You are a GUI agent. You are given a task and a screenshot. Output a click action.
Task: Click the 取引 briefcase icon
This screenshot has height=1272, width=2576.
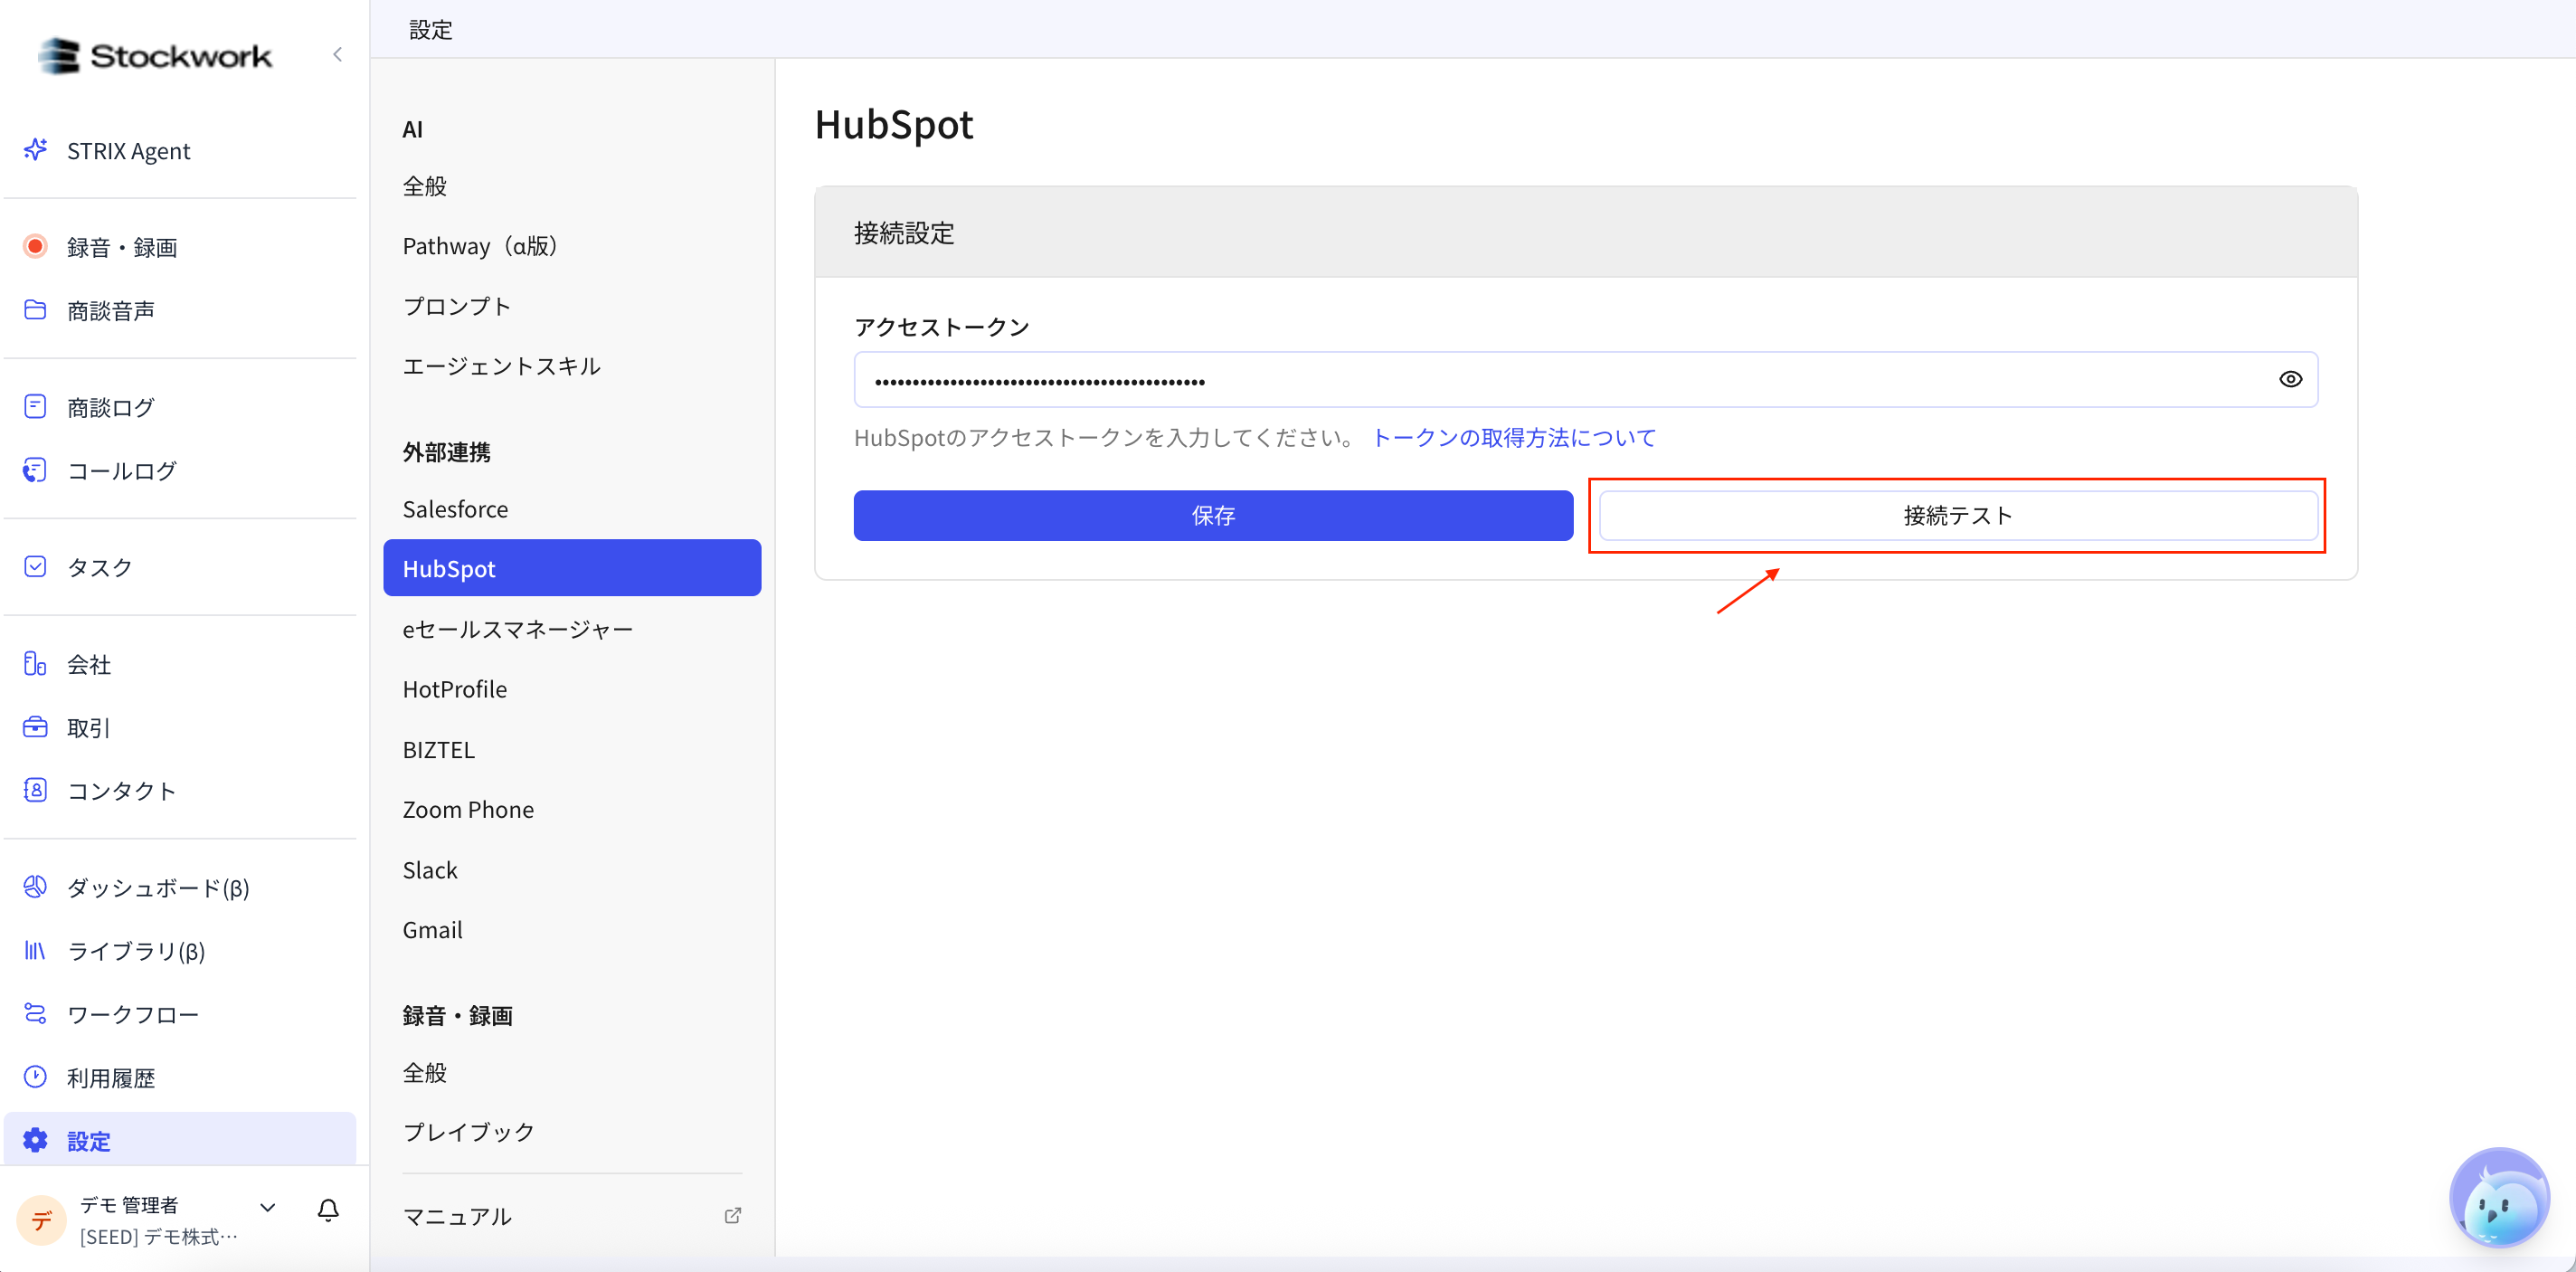(x=35, y=727)
